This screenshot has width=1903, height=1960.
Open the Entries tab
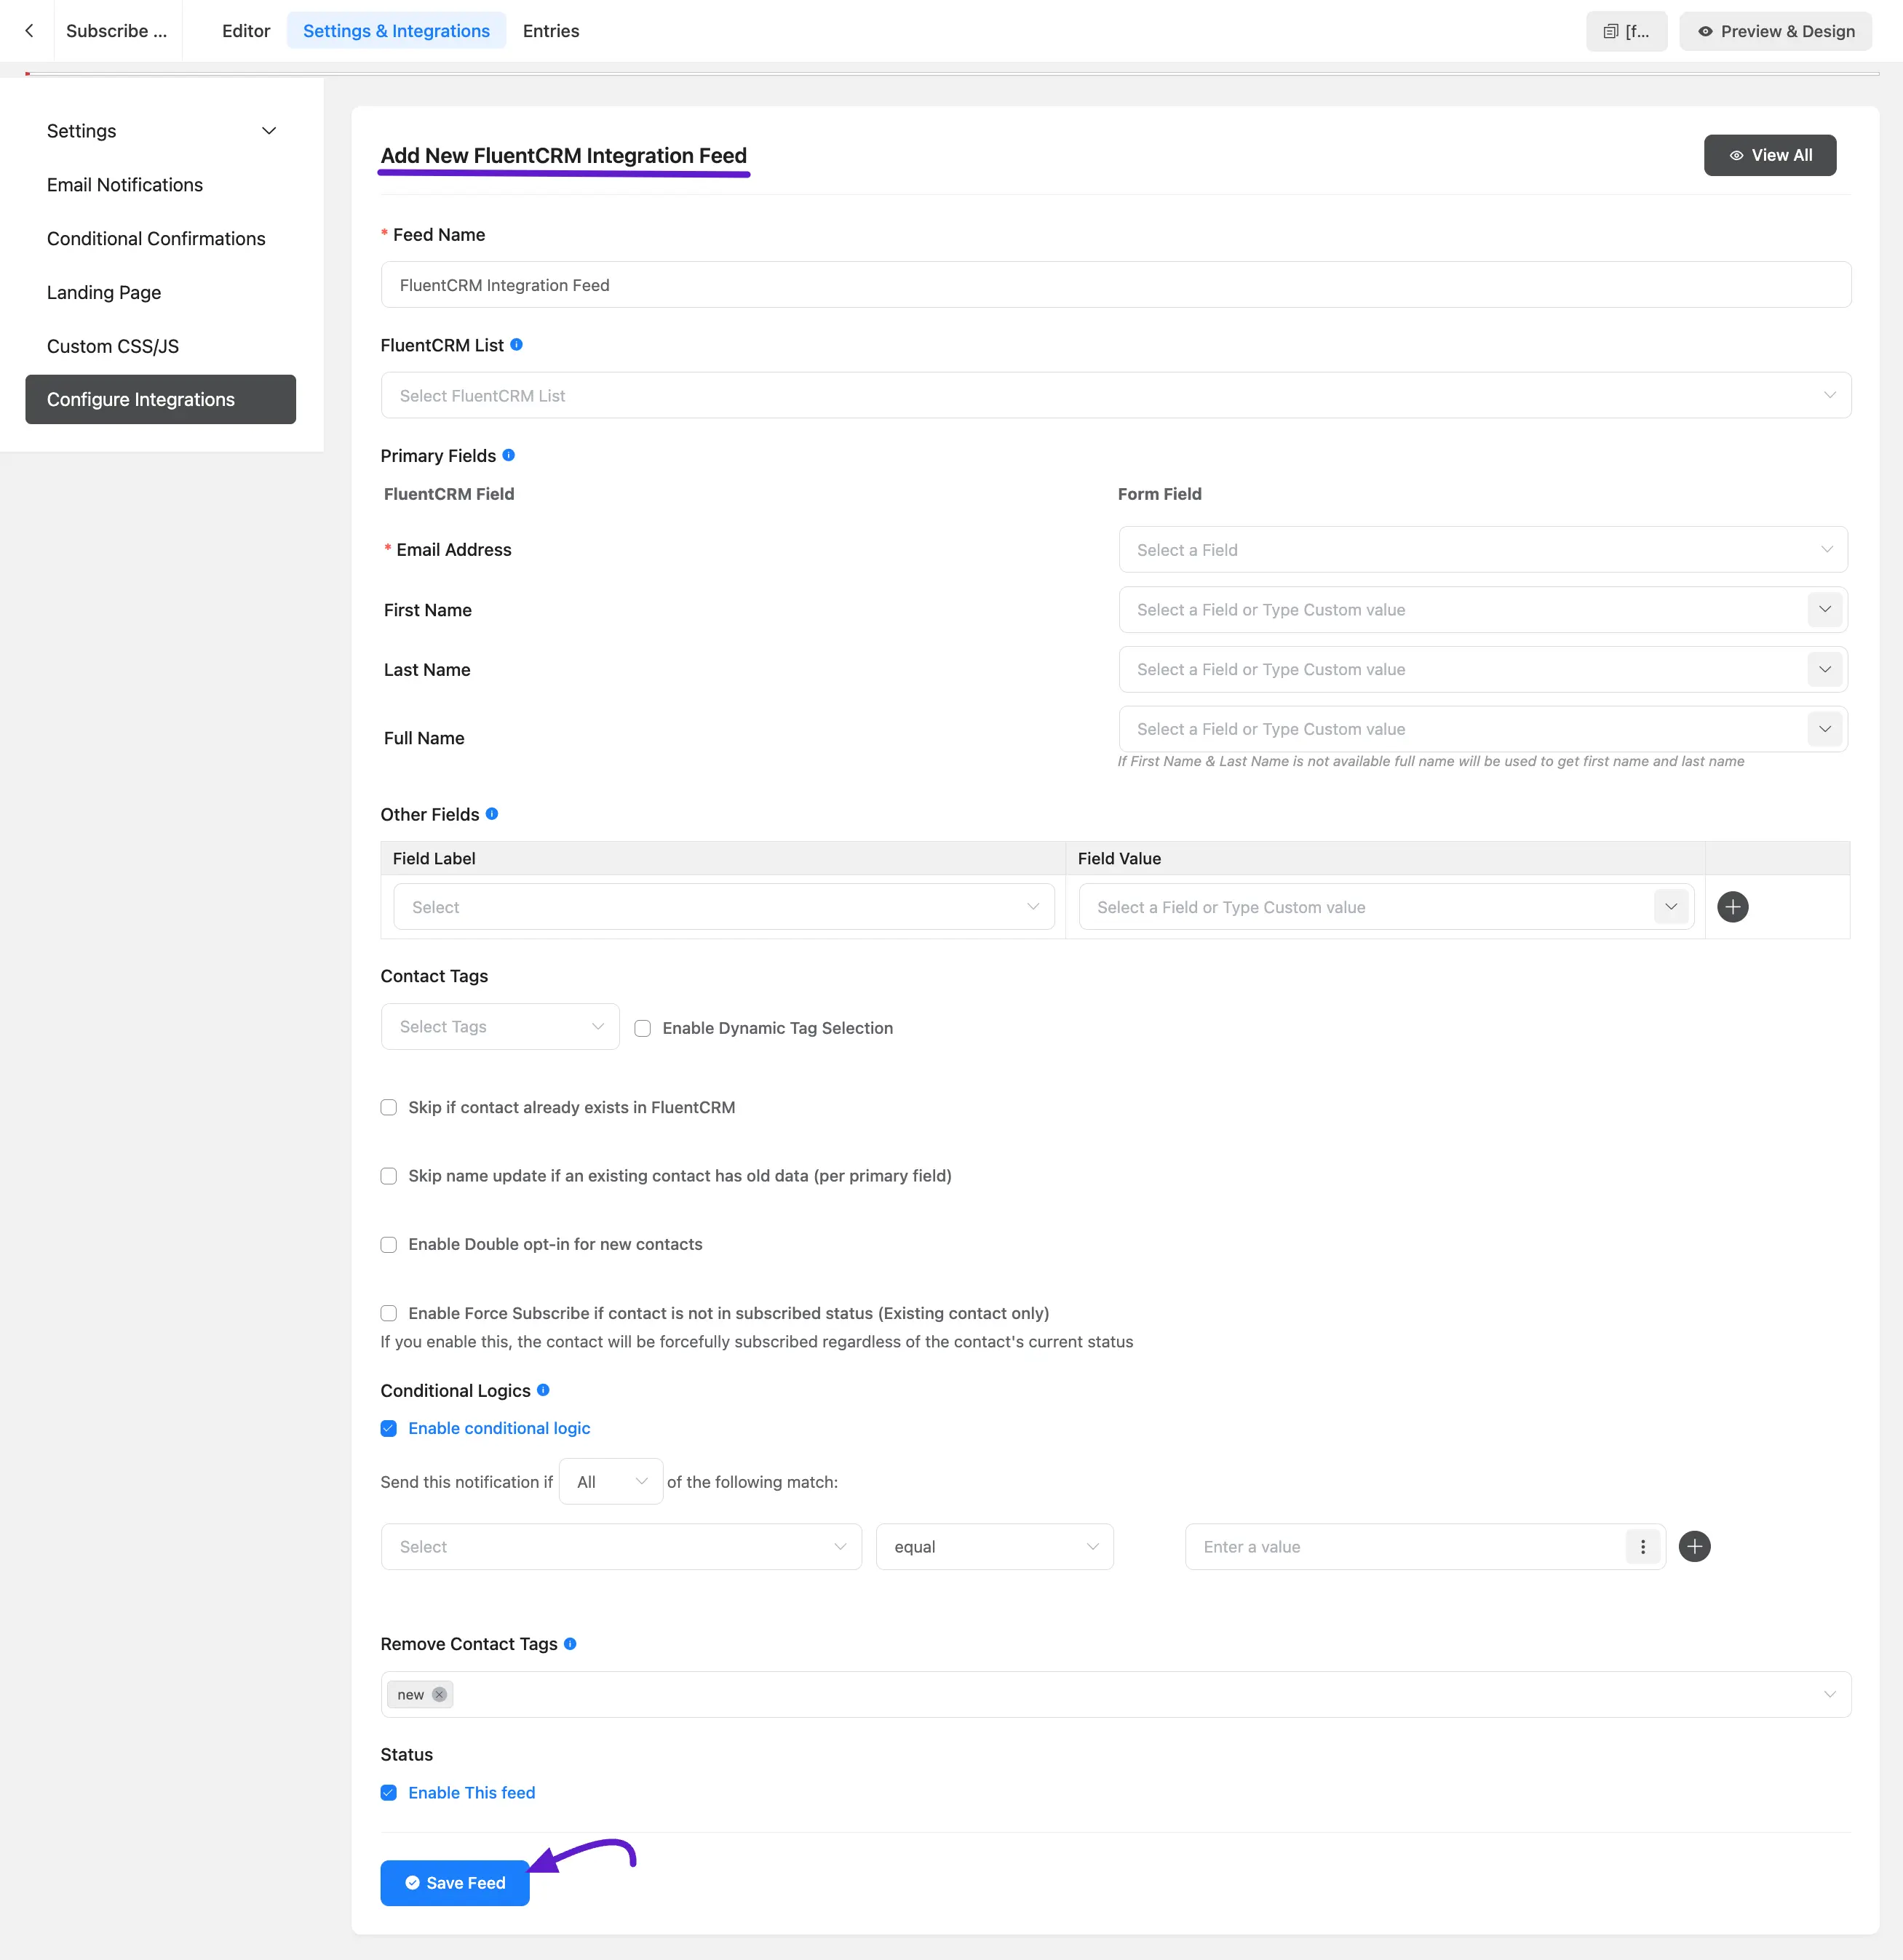point(551,31)
